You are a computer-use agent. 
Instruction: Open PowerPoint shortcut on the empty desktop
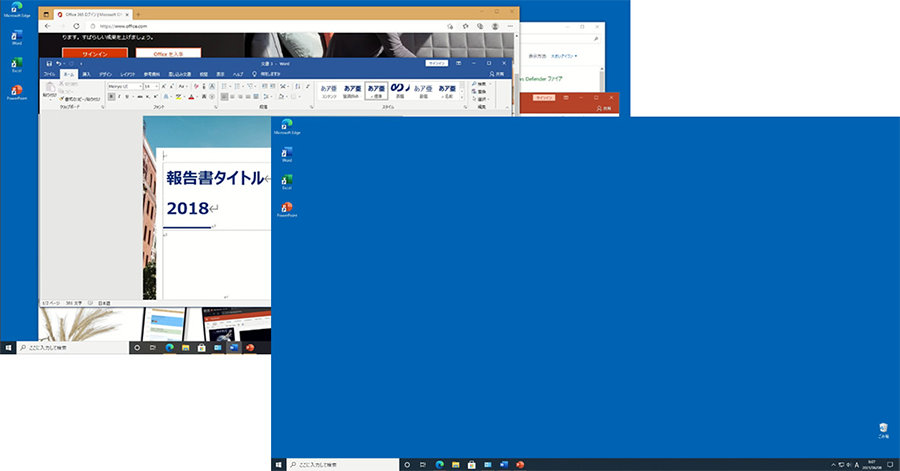pyautogui.click(x=286, y=209)
